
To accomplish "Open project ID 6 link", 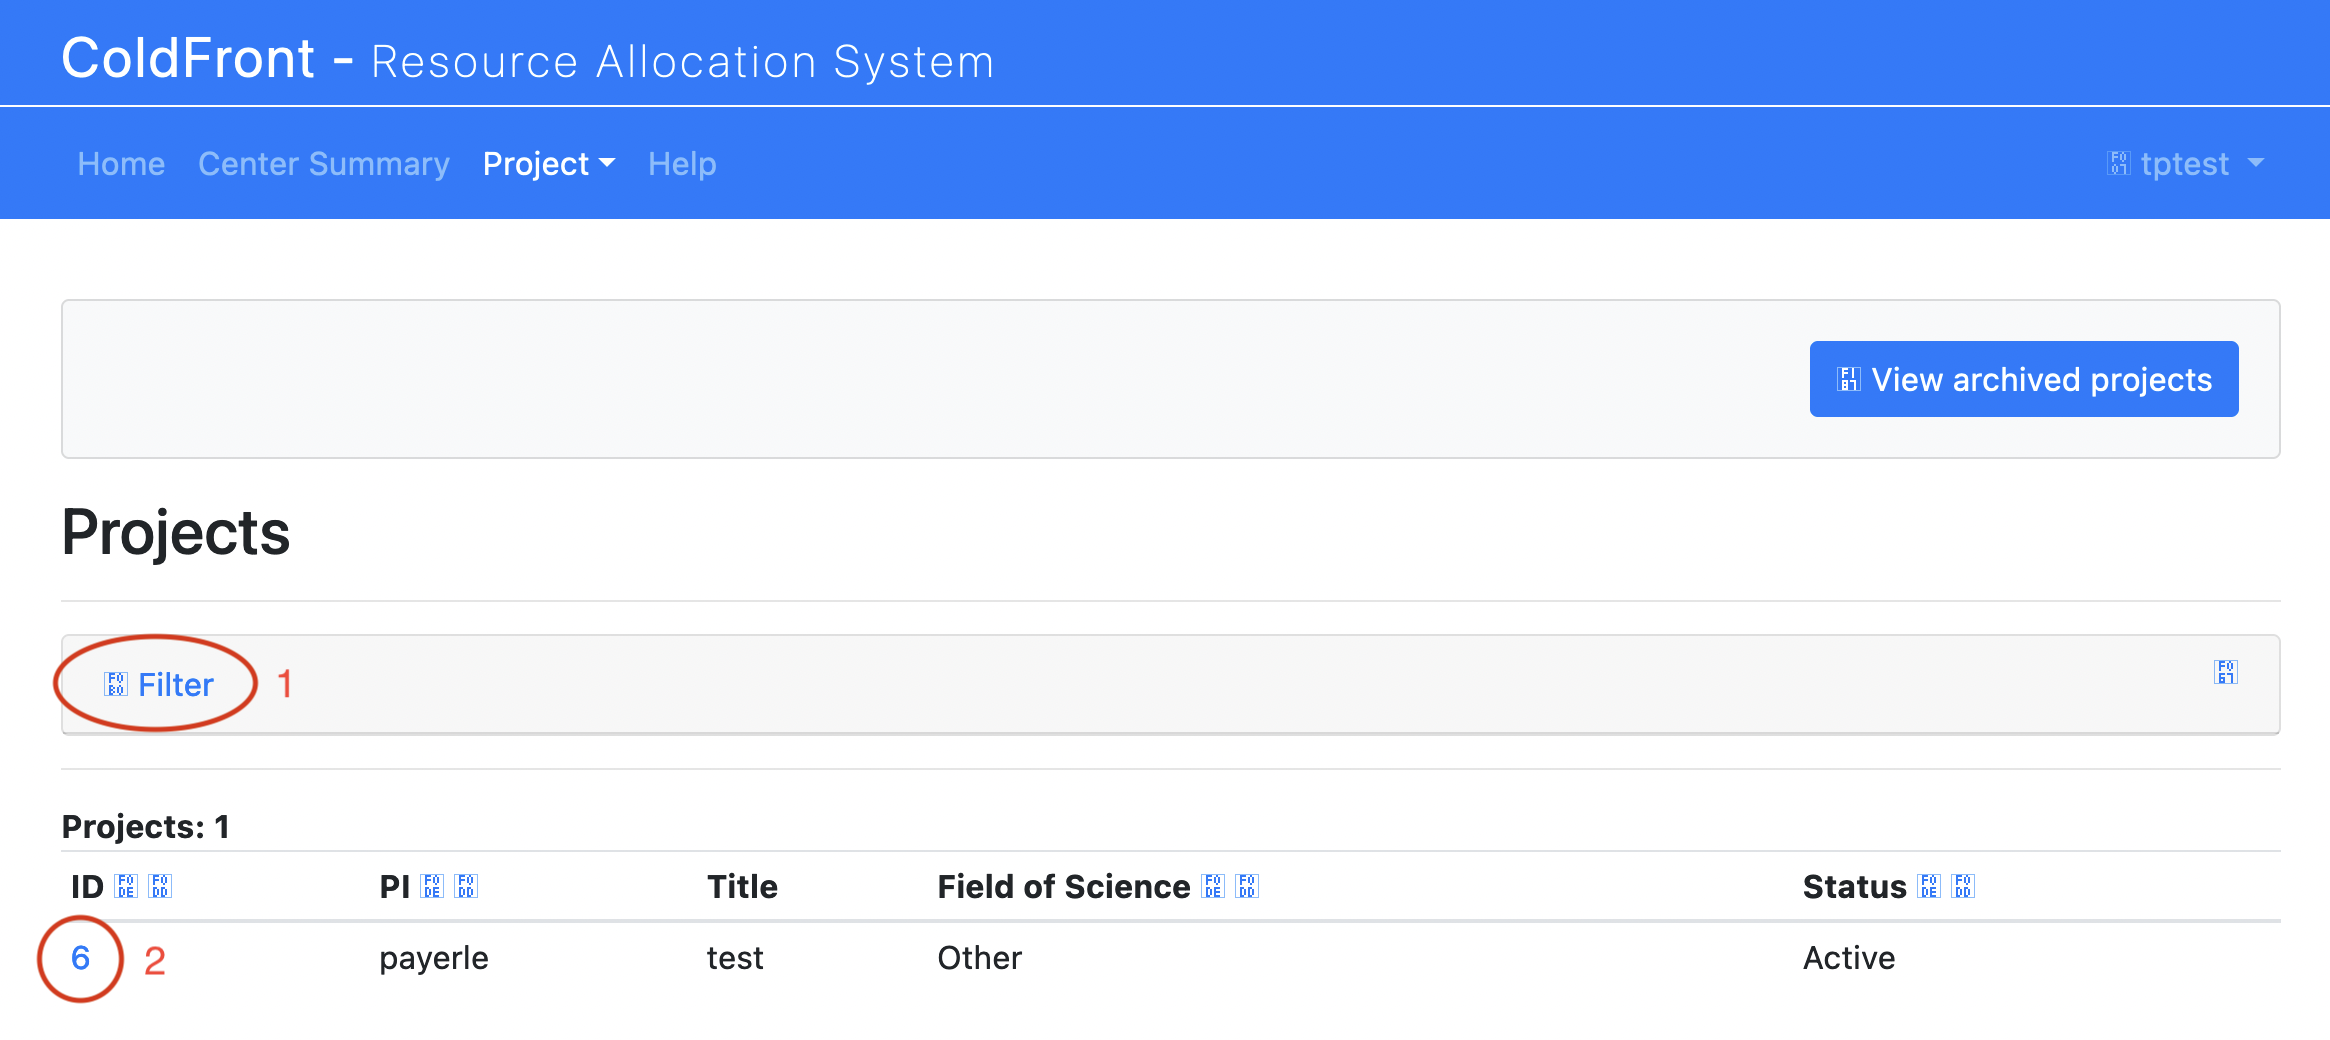I will (81, 958).
